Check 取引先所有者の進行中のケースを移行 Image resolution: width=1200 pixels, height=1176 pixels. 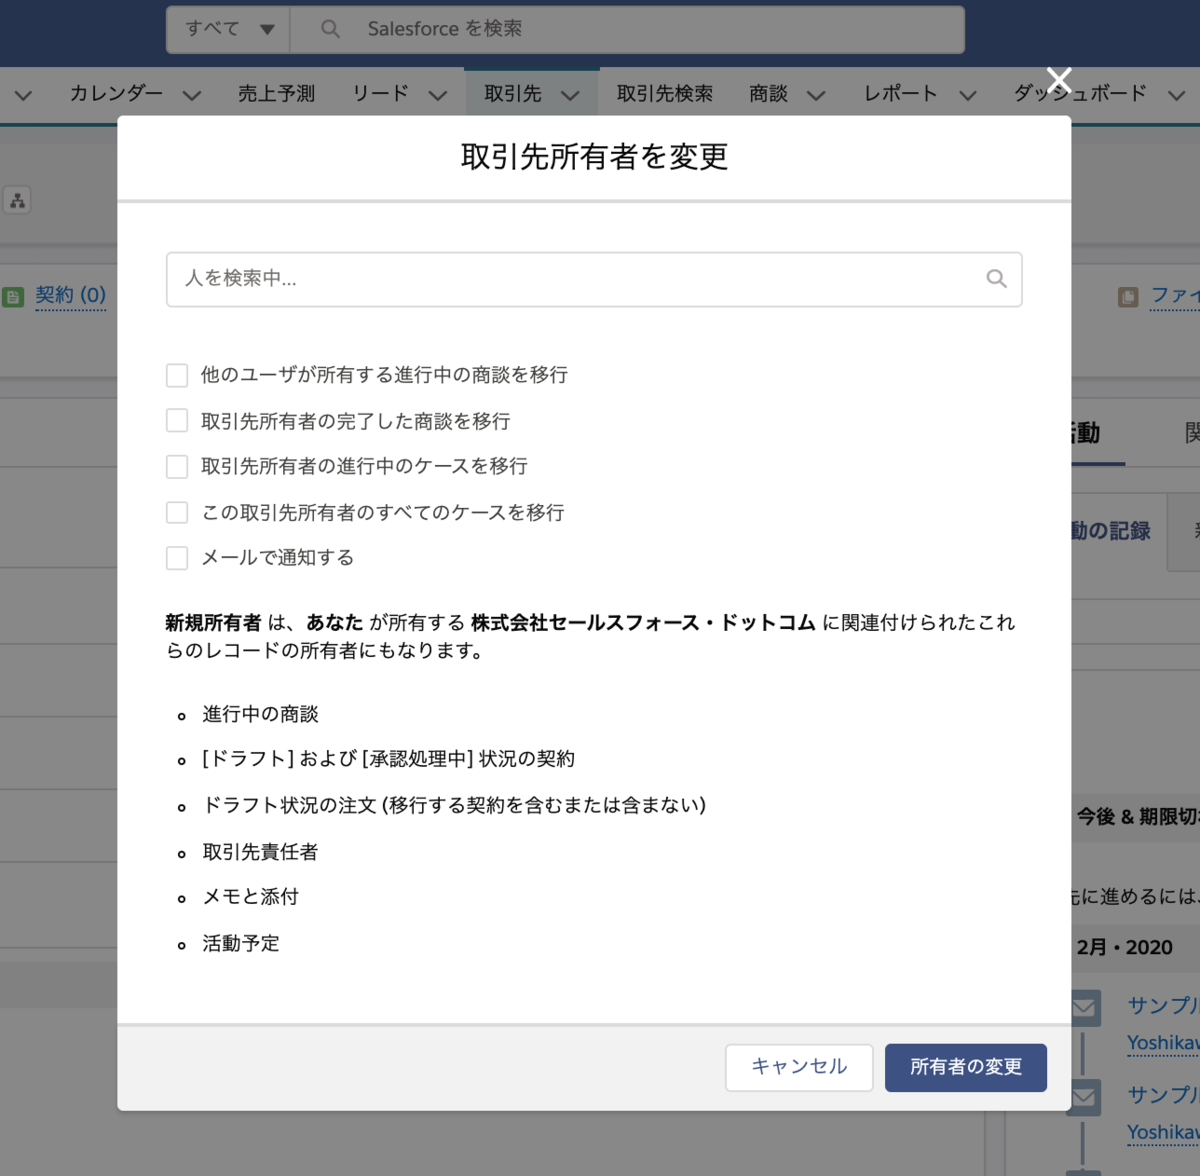(177, 467)
